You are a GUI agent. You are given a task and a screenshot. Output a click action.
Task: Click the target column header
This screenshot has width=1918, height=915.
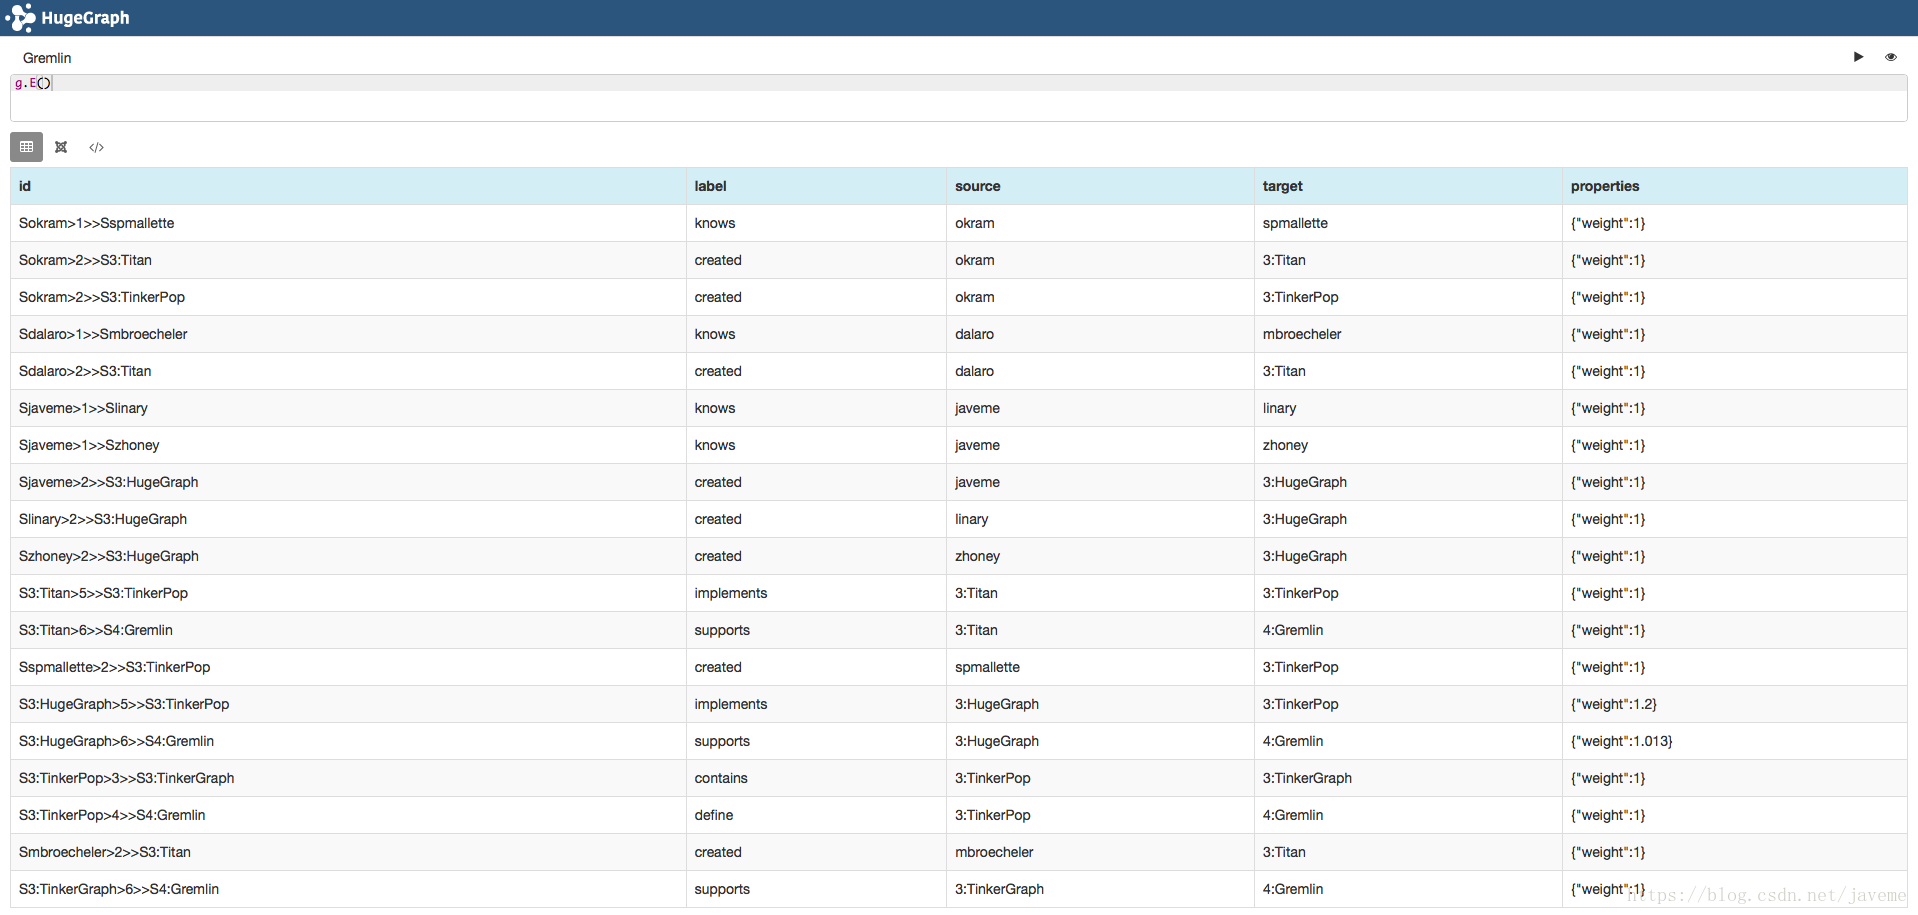(x=1408, y=186)
